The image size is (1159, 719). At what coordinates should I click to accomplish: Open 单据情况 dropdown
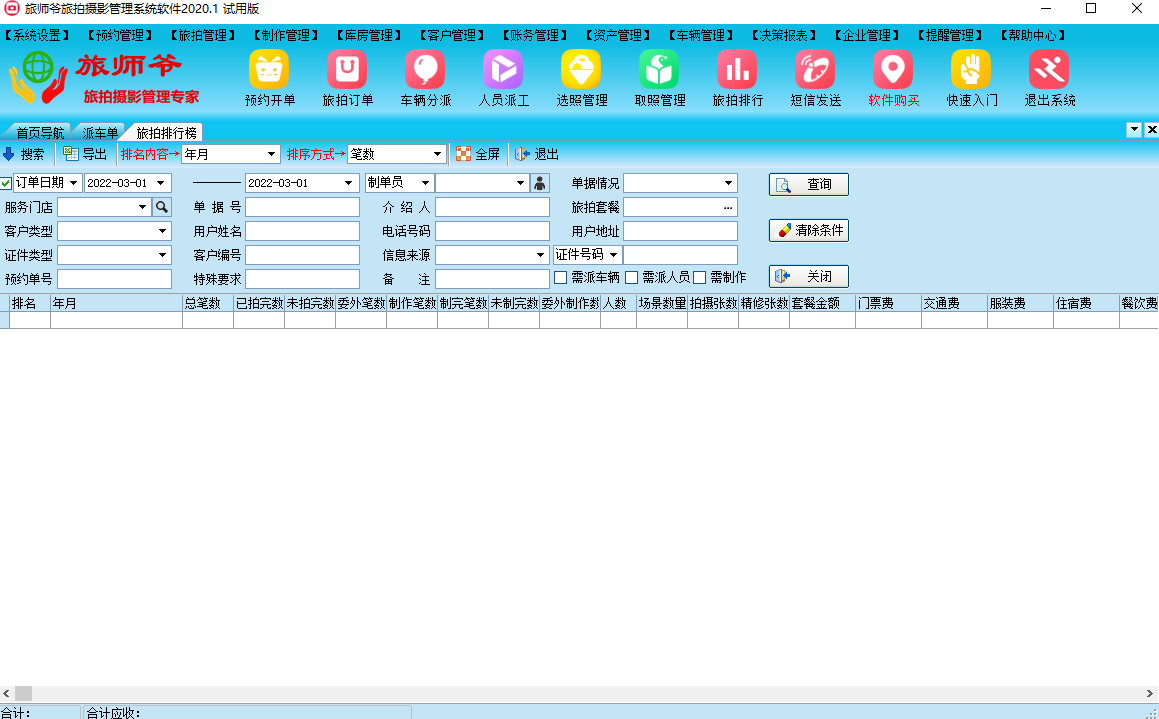(x=728, y=183)
